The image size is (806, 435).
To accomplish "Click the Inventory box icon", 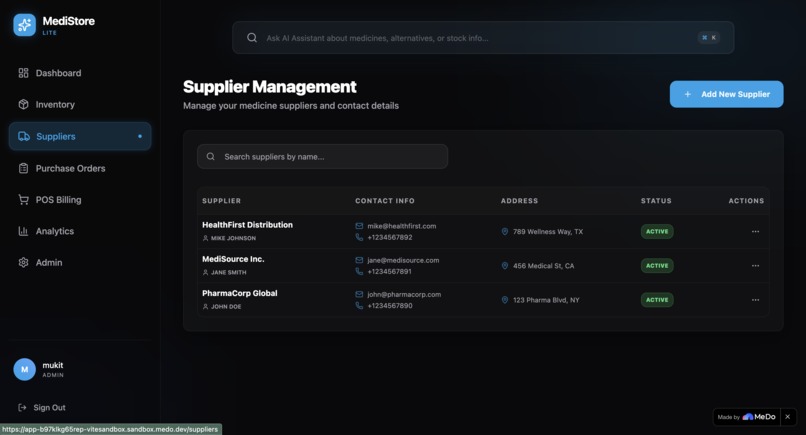I will click(23, 104).
